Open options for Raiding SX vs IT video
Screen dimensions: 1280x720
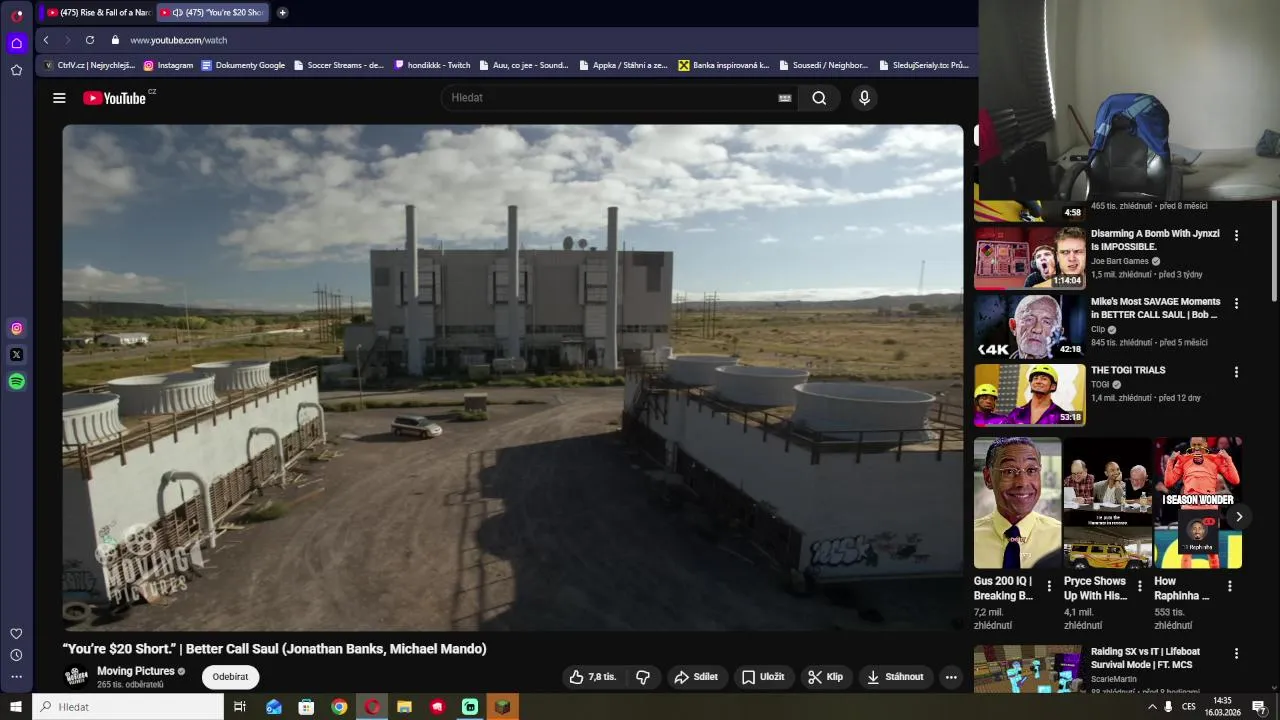(1236, 654)
